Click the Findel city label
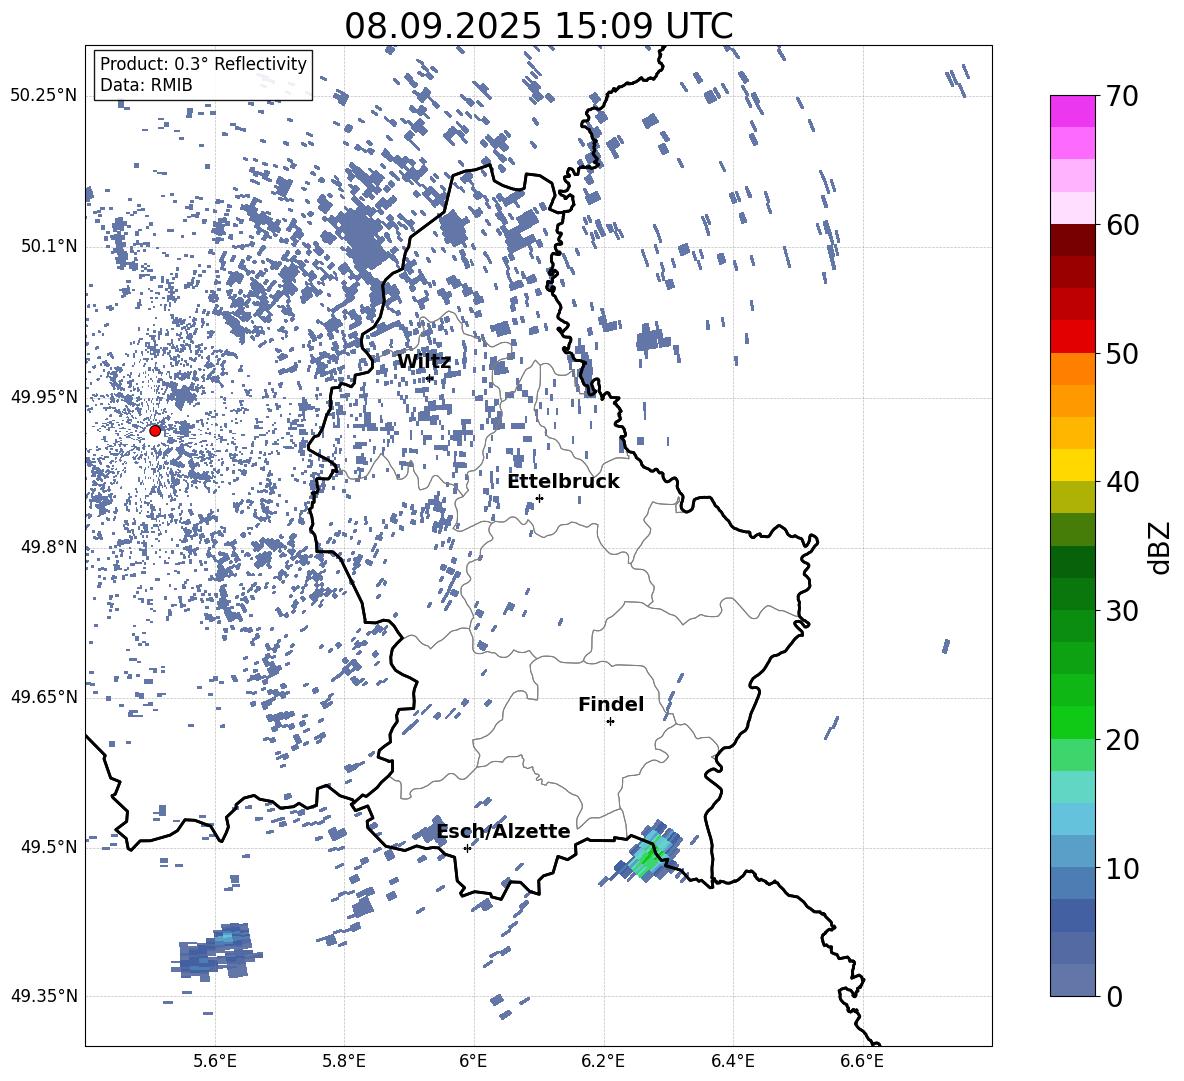This screenshot has height=1081, width=1184. (x=611, y=704)
